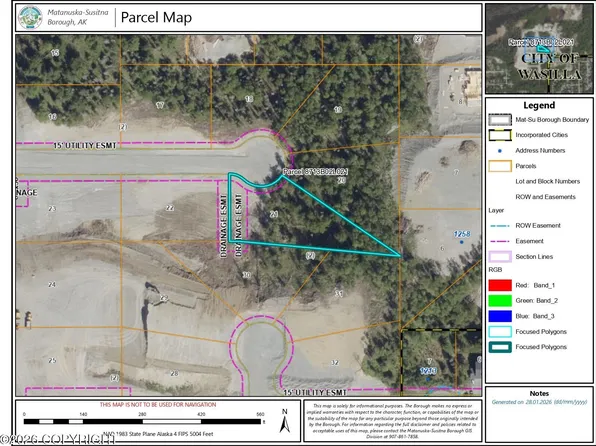Click the 'Parcel Map' title text
The image size is (596, 446).
tap(156, 17)
